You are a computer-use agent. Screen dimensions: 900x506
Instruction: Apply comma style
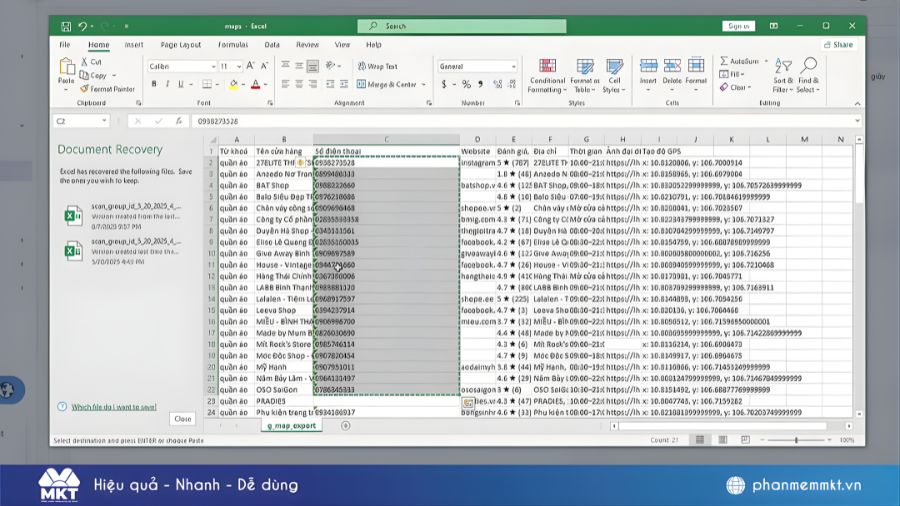click(x=480, y=84)
